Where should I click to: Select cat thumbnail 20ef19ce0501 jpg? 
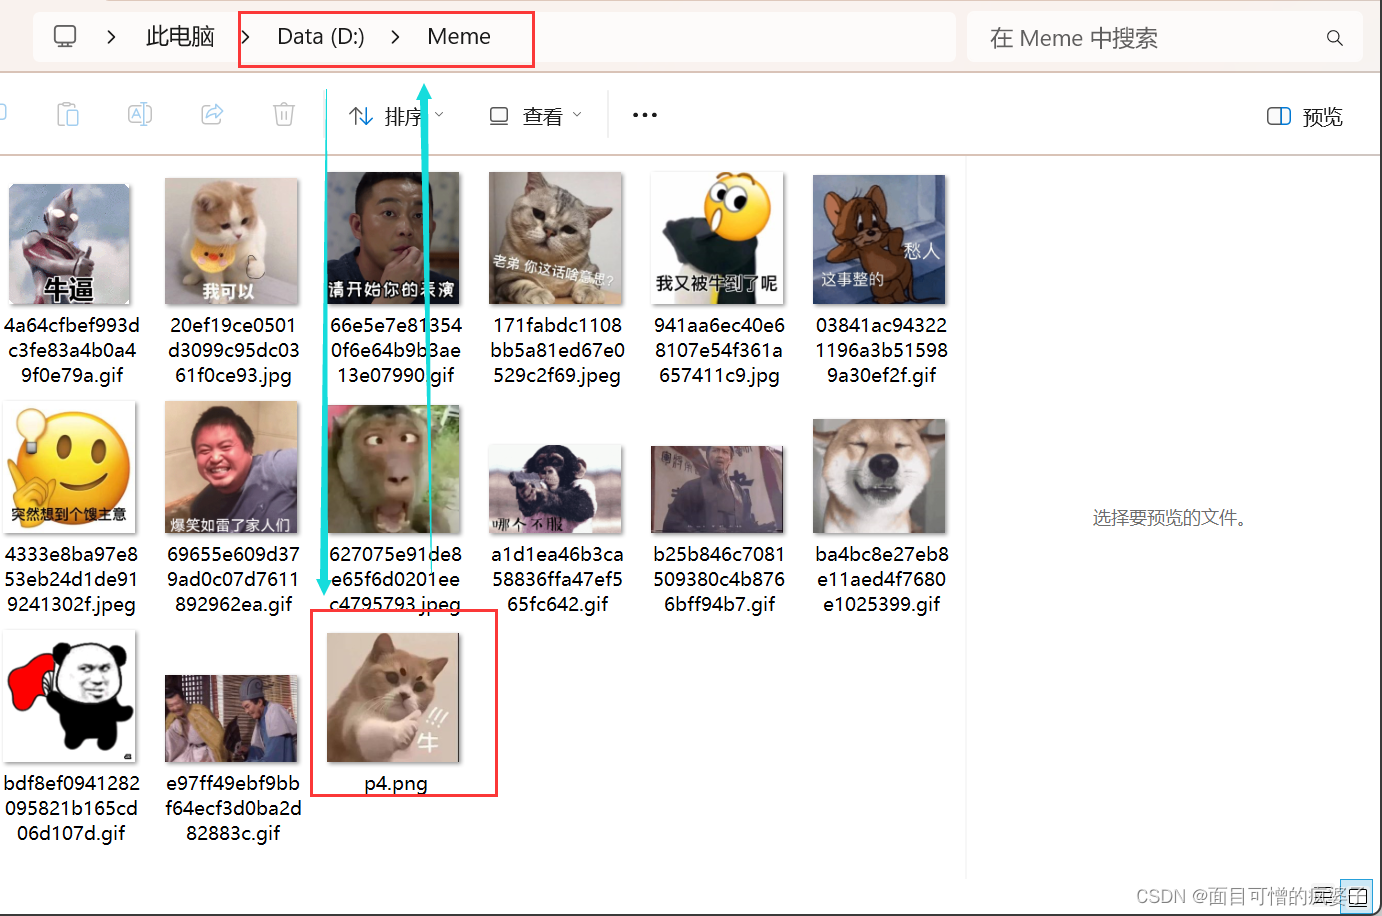click(x=231, y=241)
